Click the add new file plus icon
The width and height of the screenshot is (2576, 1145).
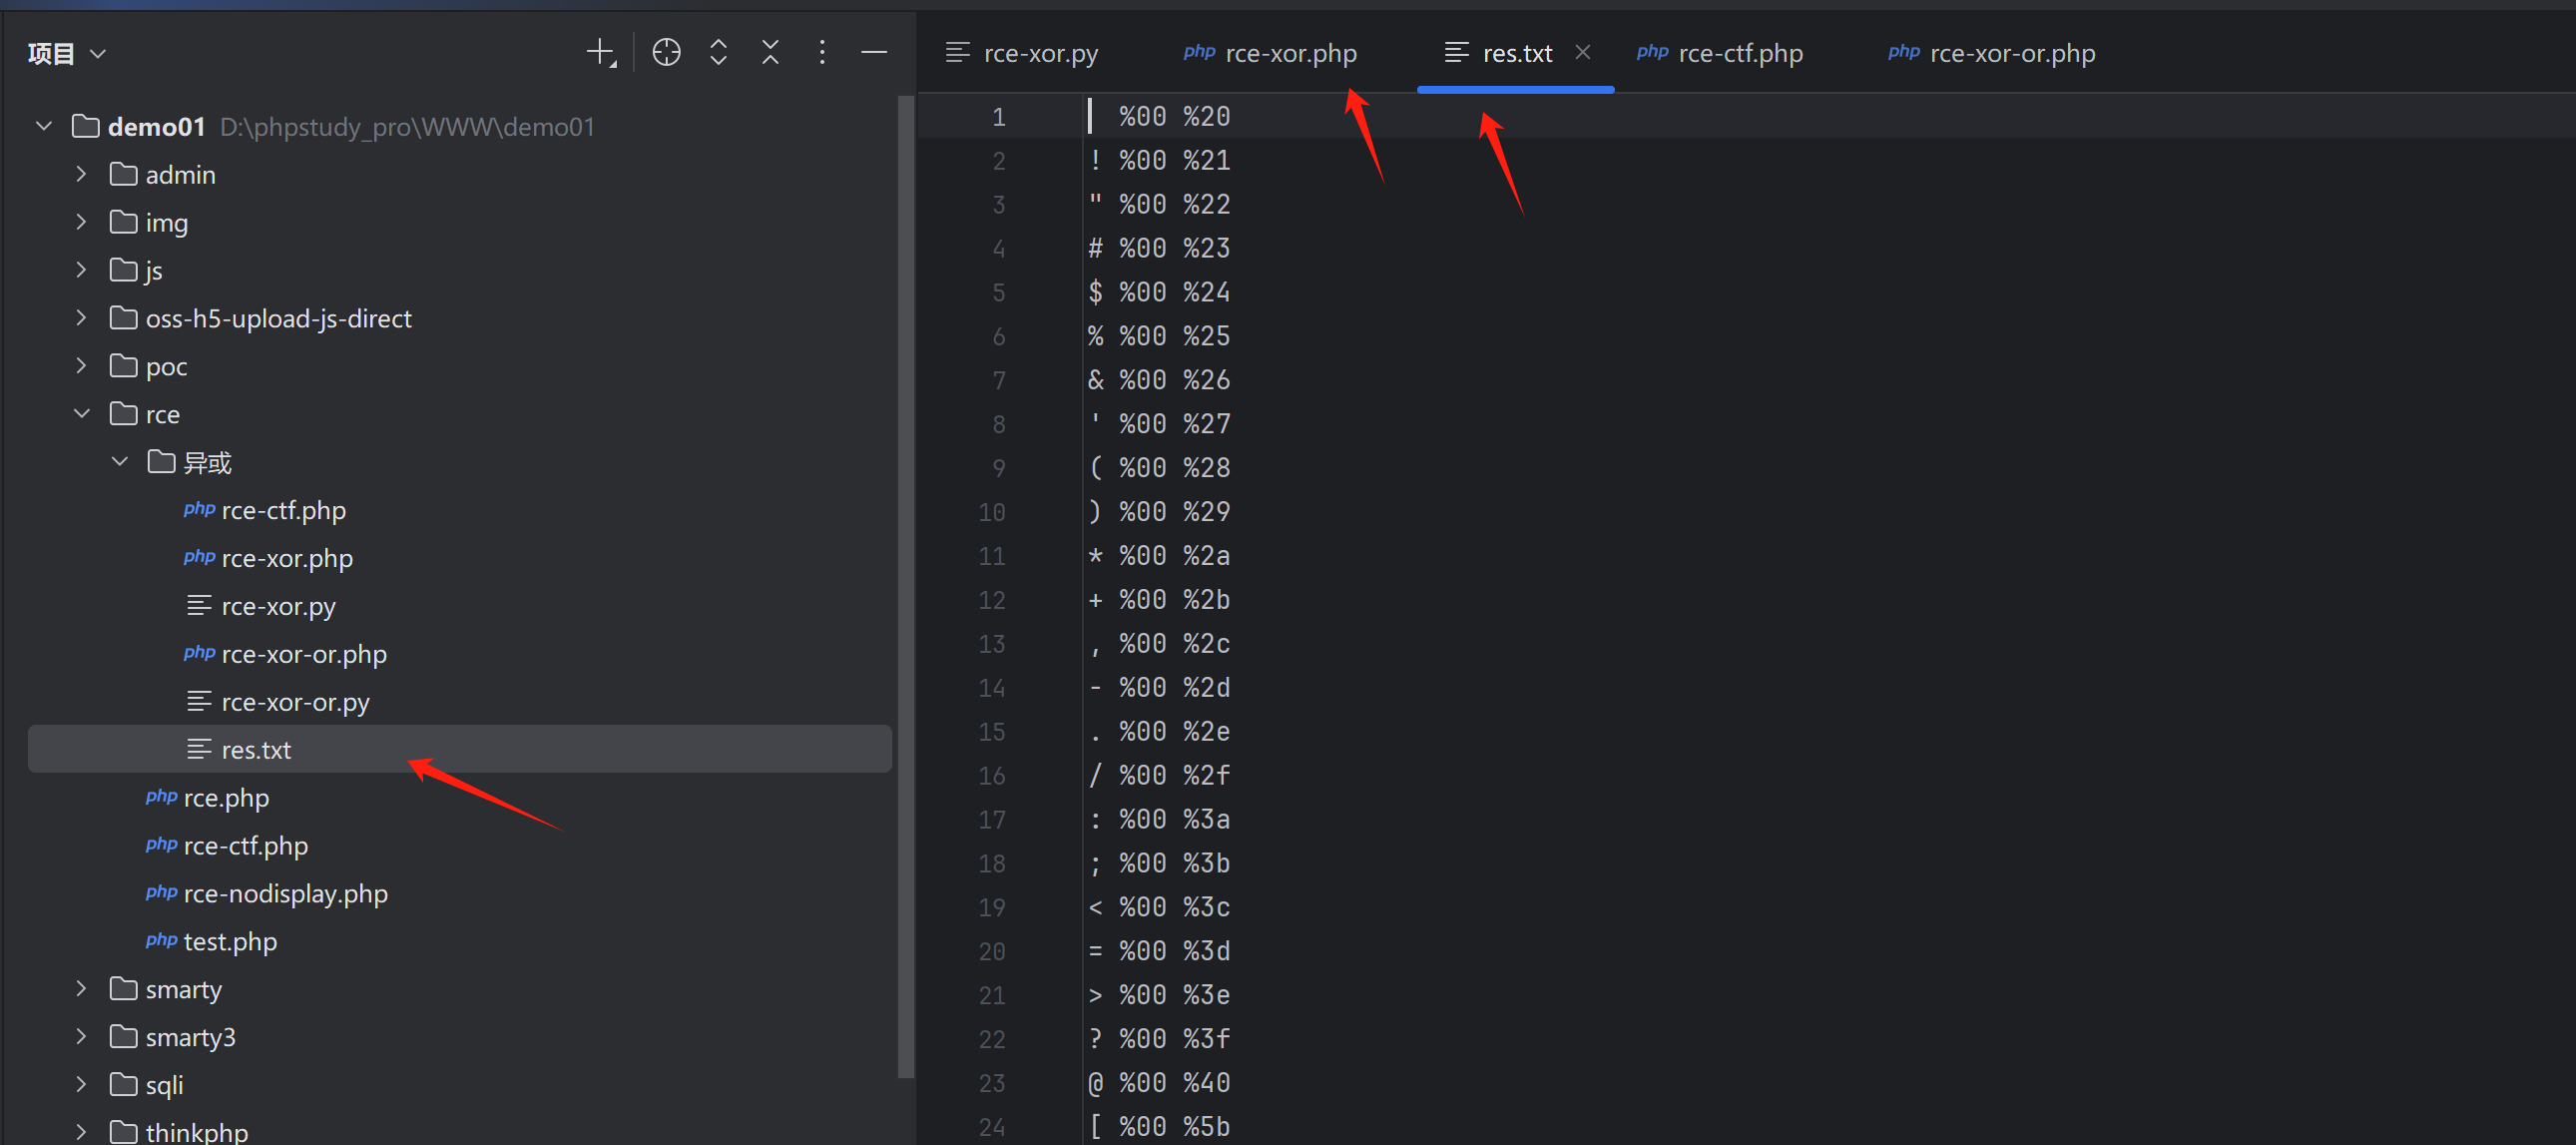pyautogui.click(x=600, y=52)
